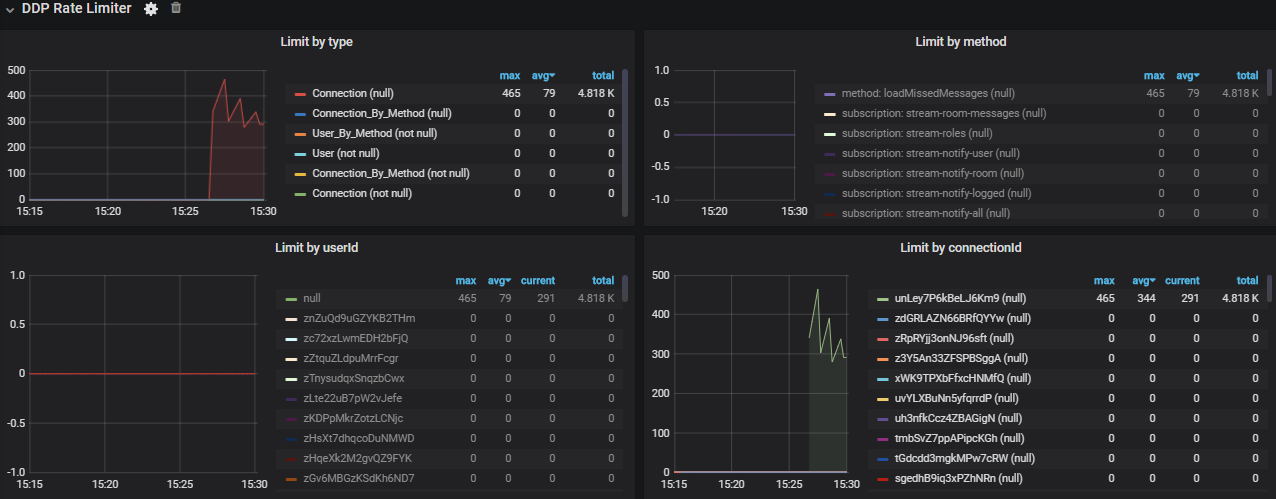1276x499 pixels.
Task: Sort Limit by method legend by total
Action: point(1247,75)
